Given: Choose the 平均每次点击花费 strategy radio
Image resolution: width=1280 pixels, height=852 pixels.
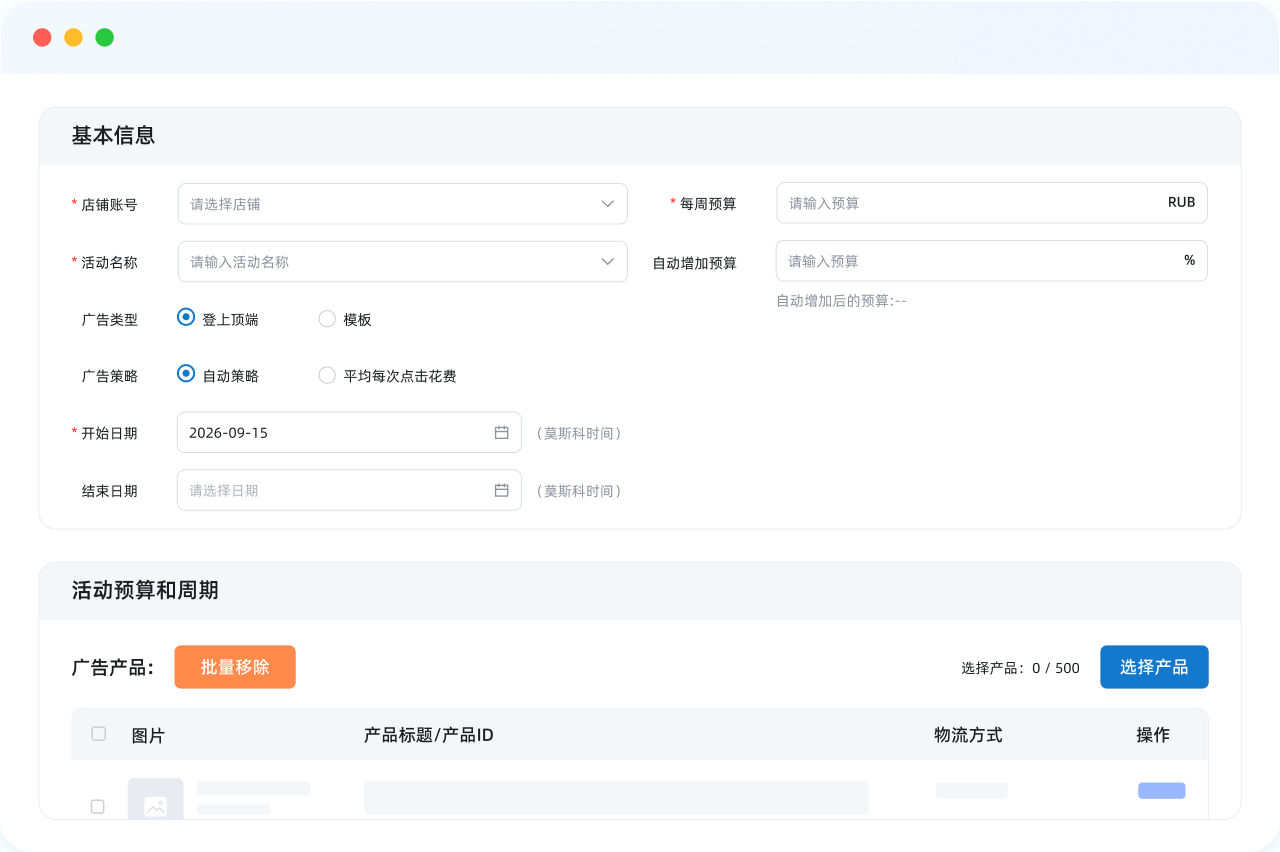Looking at the screenshot, I should [327, 375].
